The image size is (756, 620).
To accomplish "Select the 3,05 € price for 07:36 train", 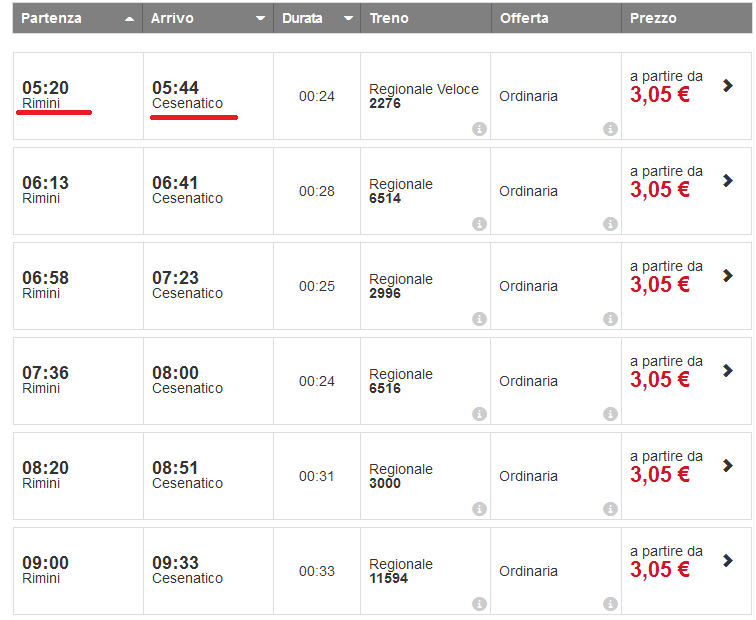I will [x=660, y=380].
